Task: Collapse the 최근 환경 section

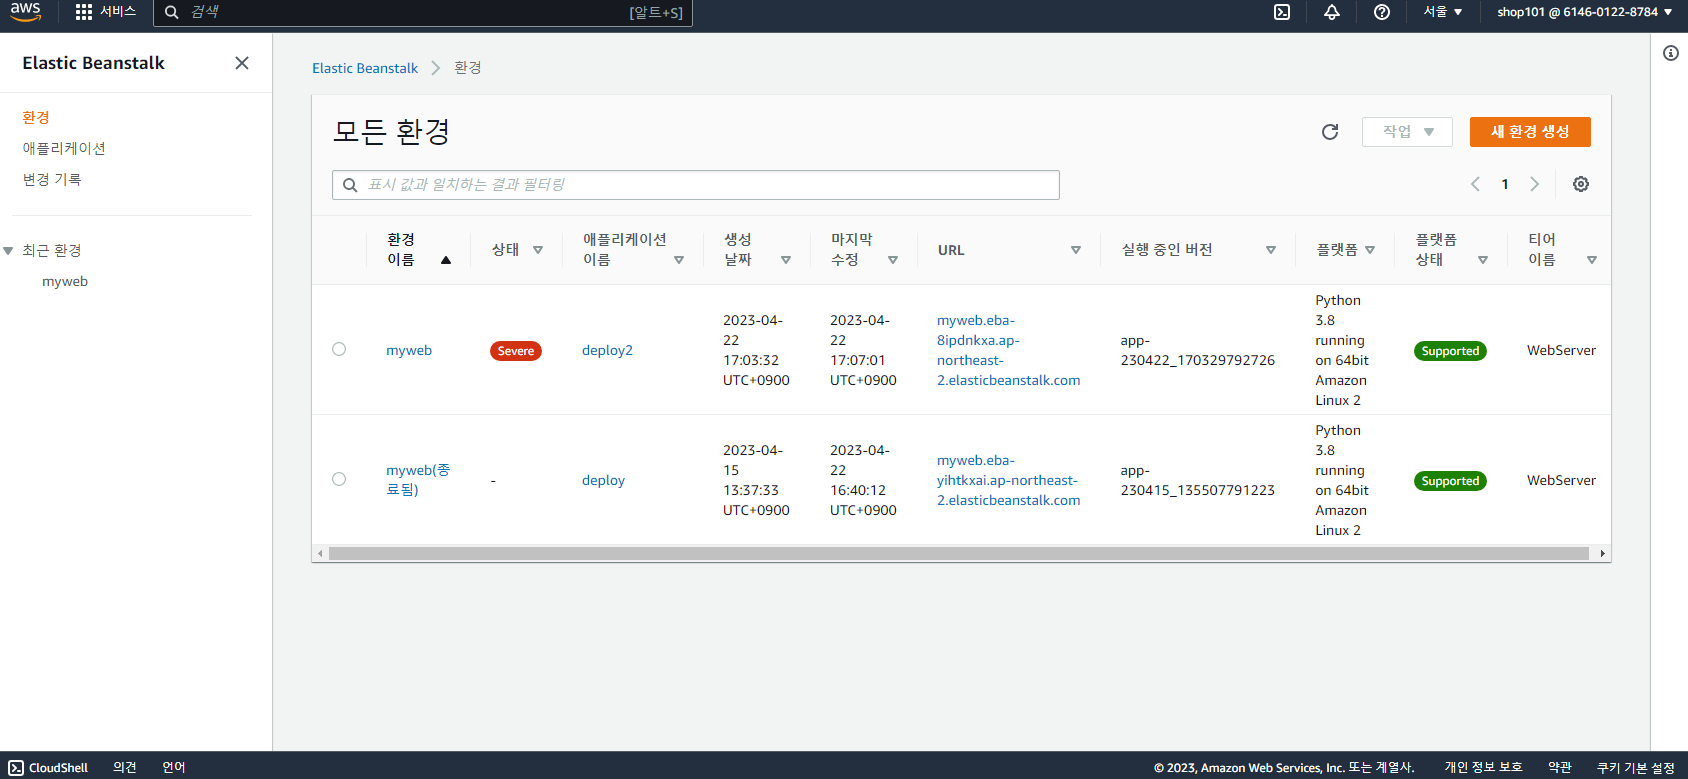Action: pyautogui.click(x=8, y=251)
